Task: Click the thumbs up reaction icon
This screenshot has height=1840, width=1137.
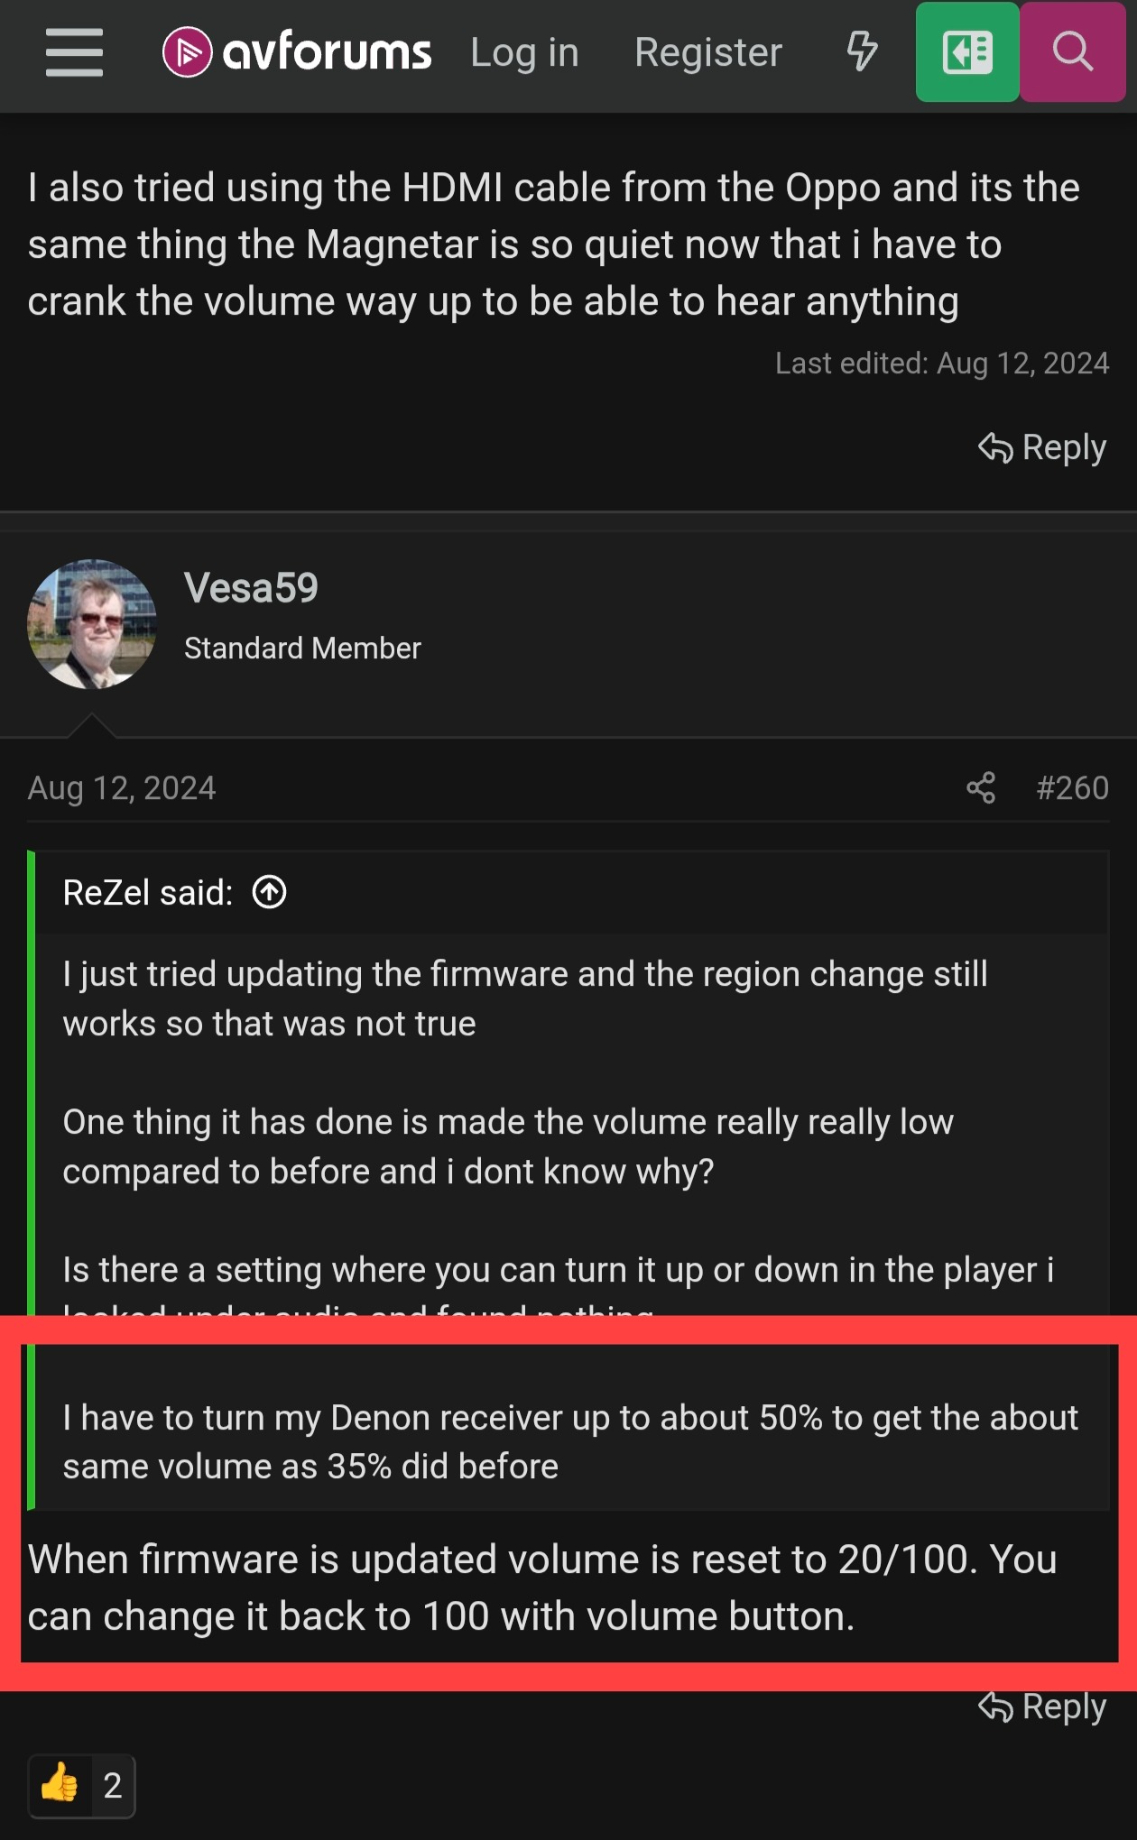Action: [x=60, y=1785]
